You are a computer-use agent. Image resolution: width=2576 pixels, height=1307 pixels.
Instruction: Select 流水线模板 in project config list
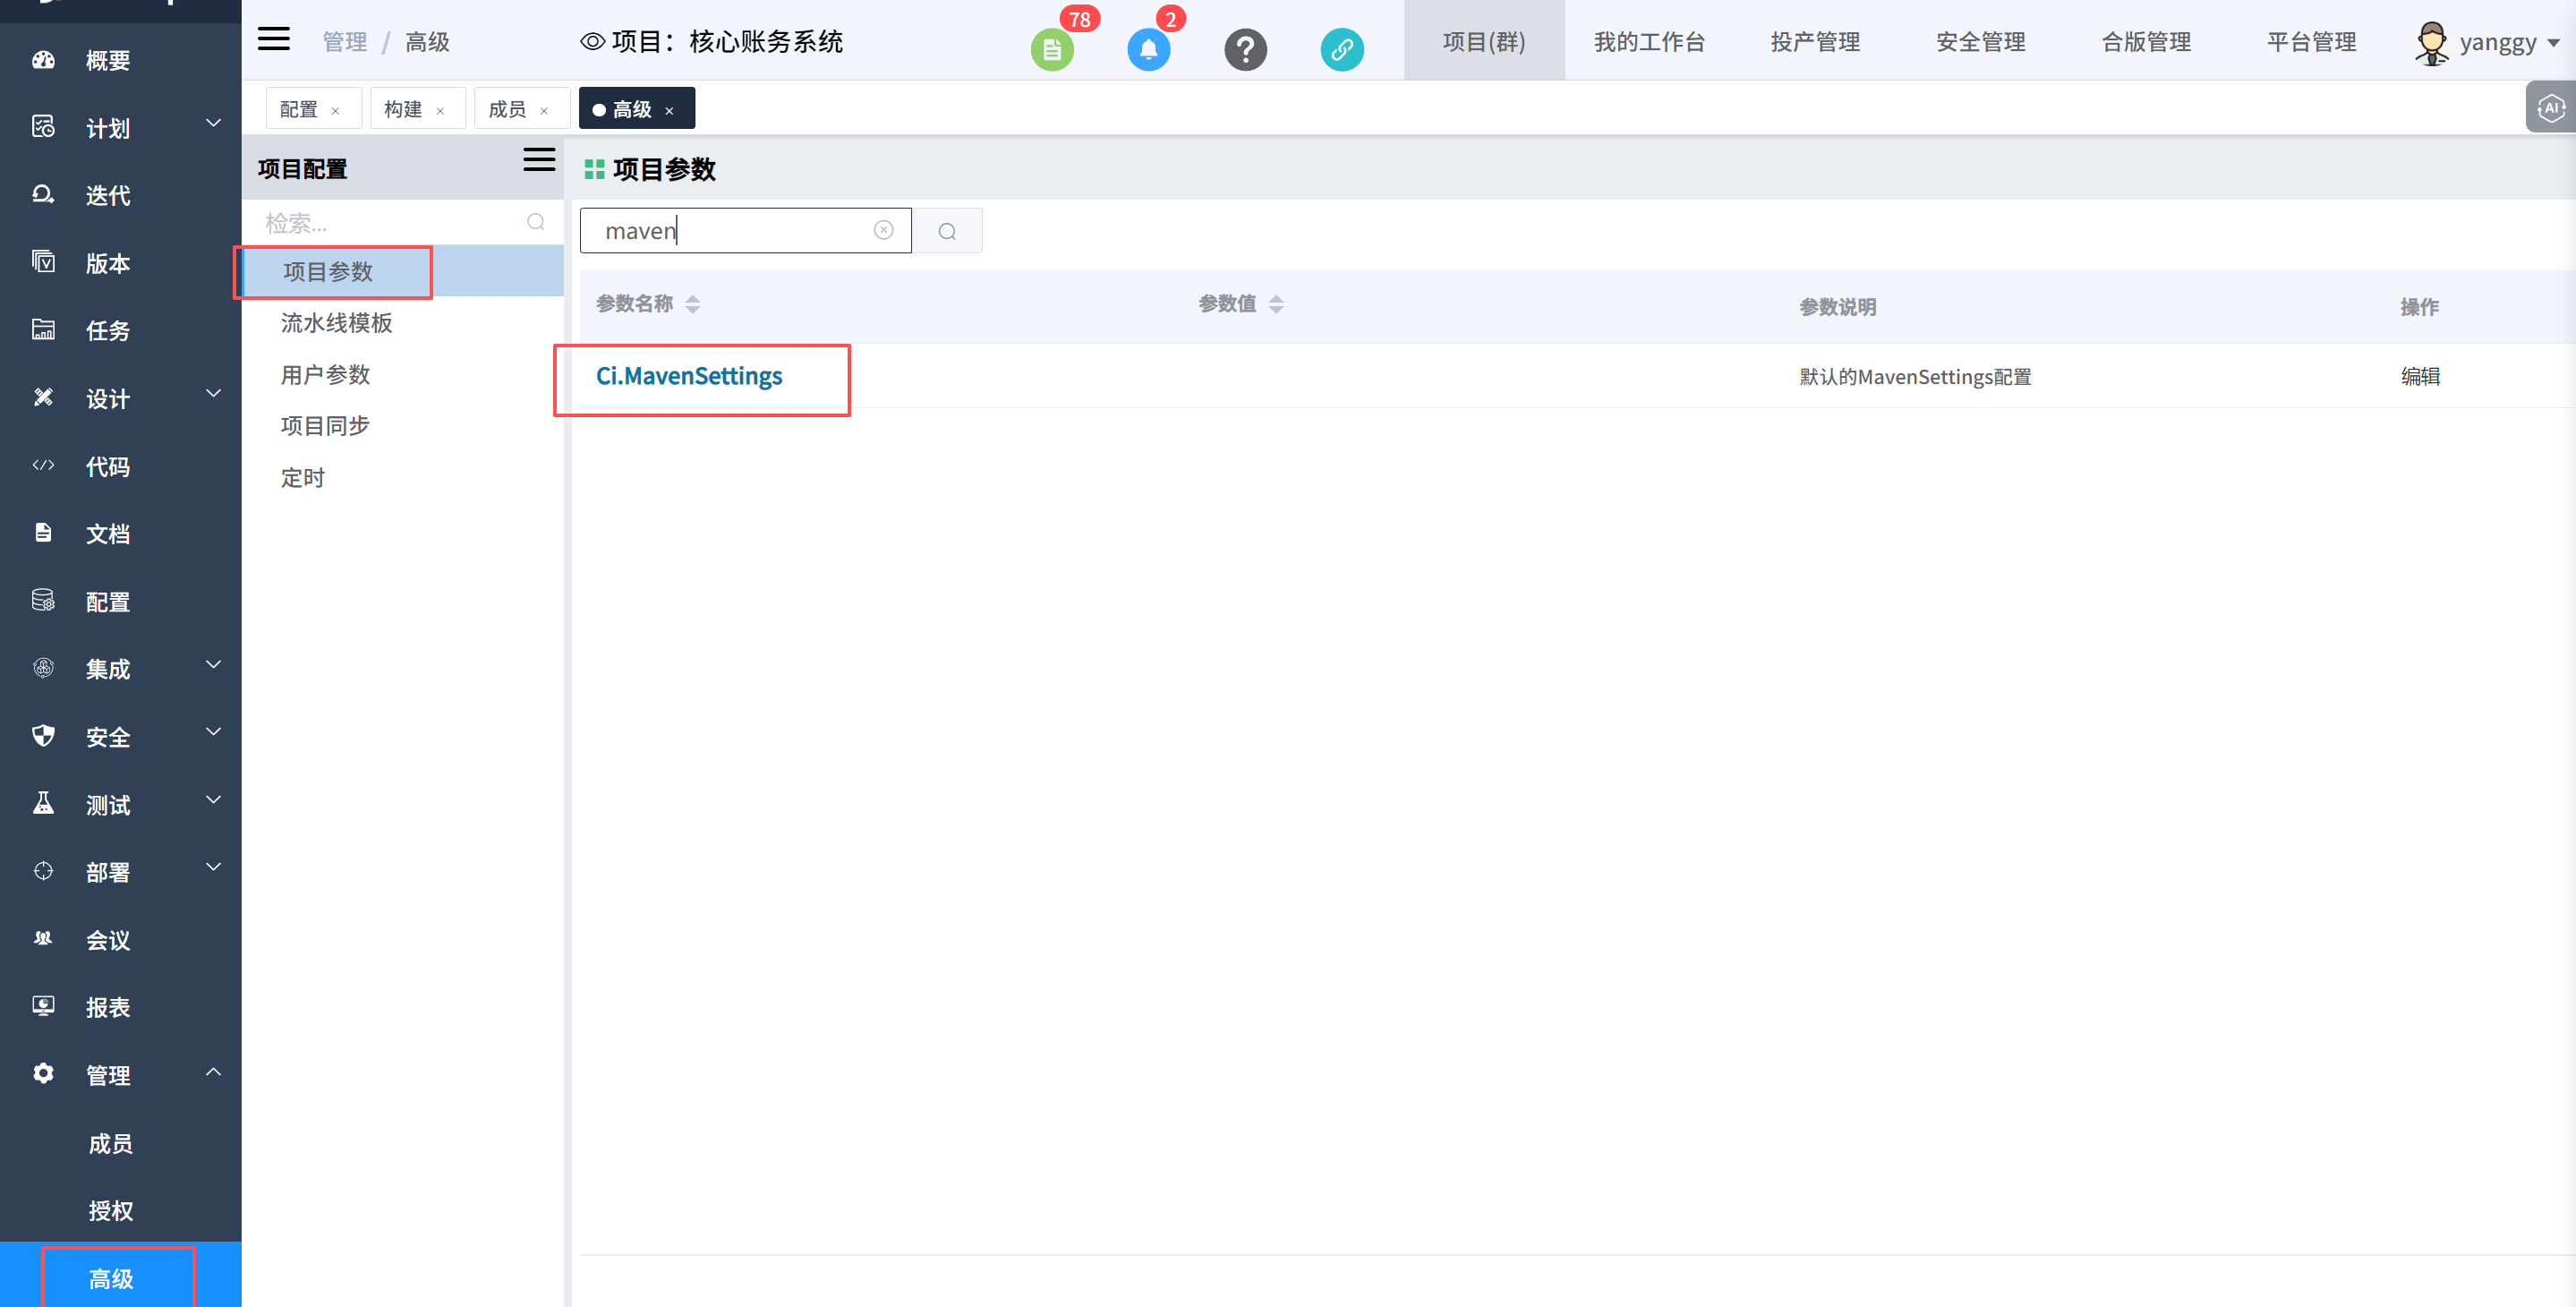pyautogui.click(x=336, y=323)
